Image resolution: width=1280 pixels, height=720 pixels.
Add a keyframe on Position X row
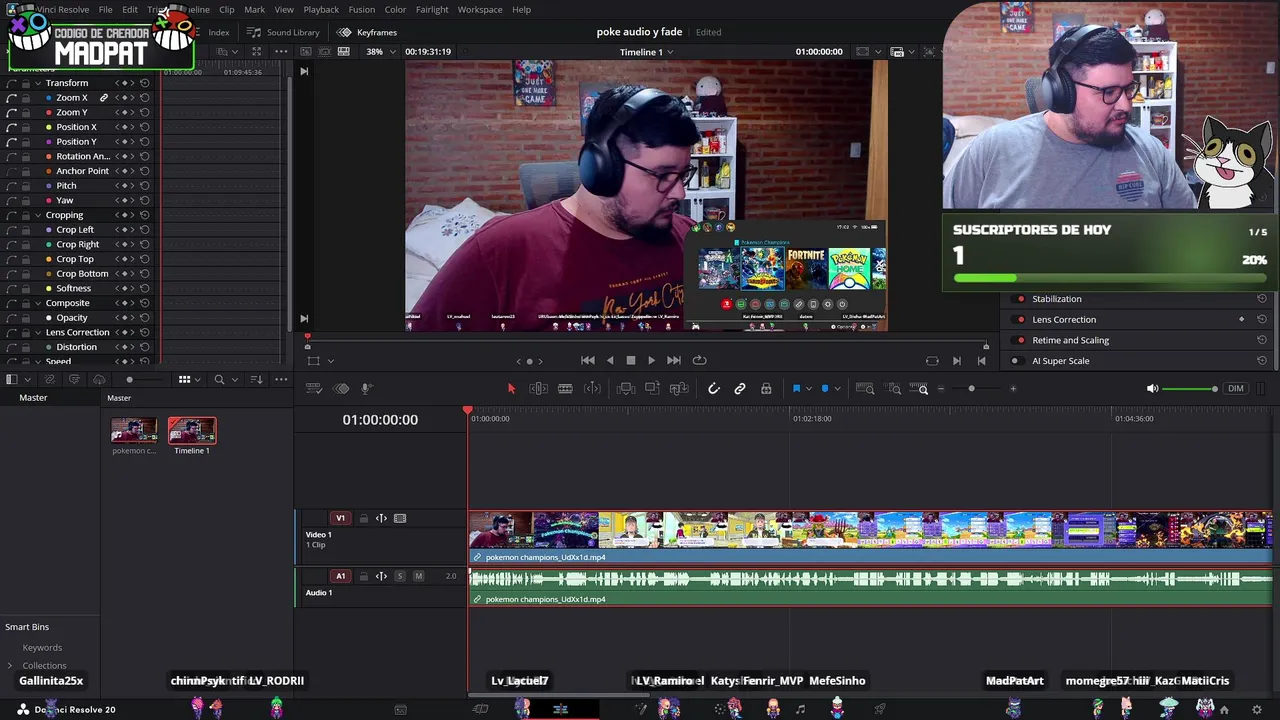(x=124, y=127)
